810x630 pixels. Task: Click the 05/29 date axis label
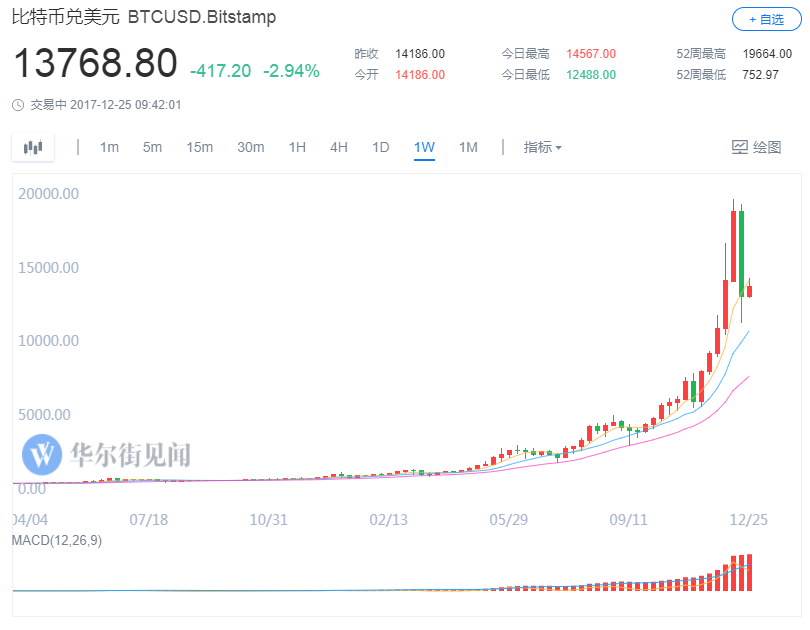(509, 519)
